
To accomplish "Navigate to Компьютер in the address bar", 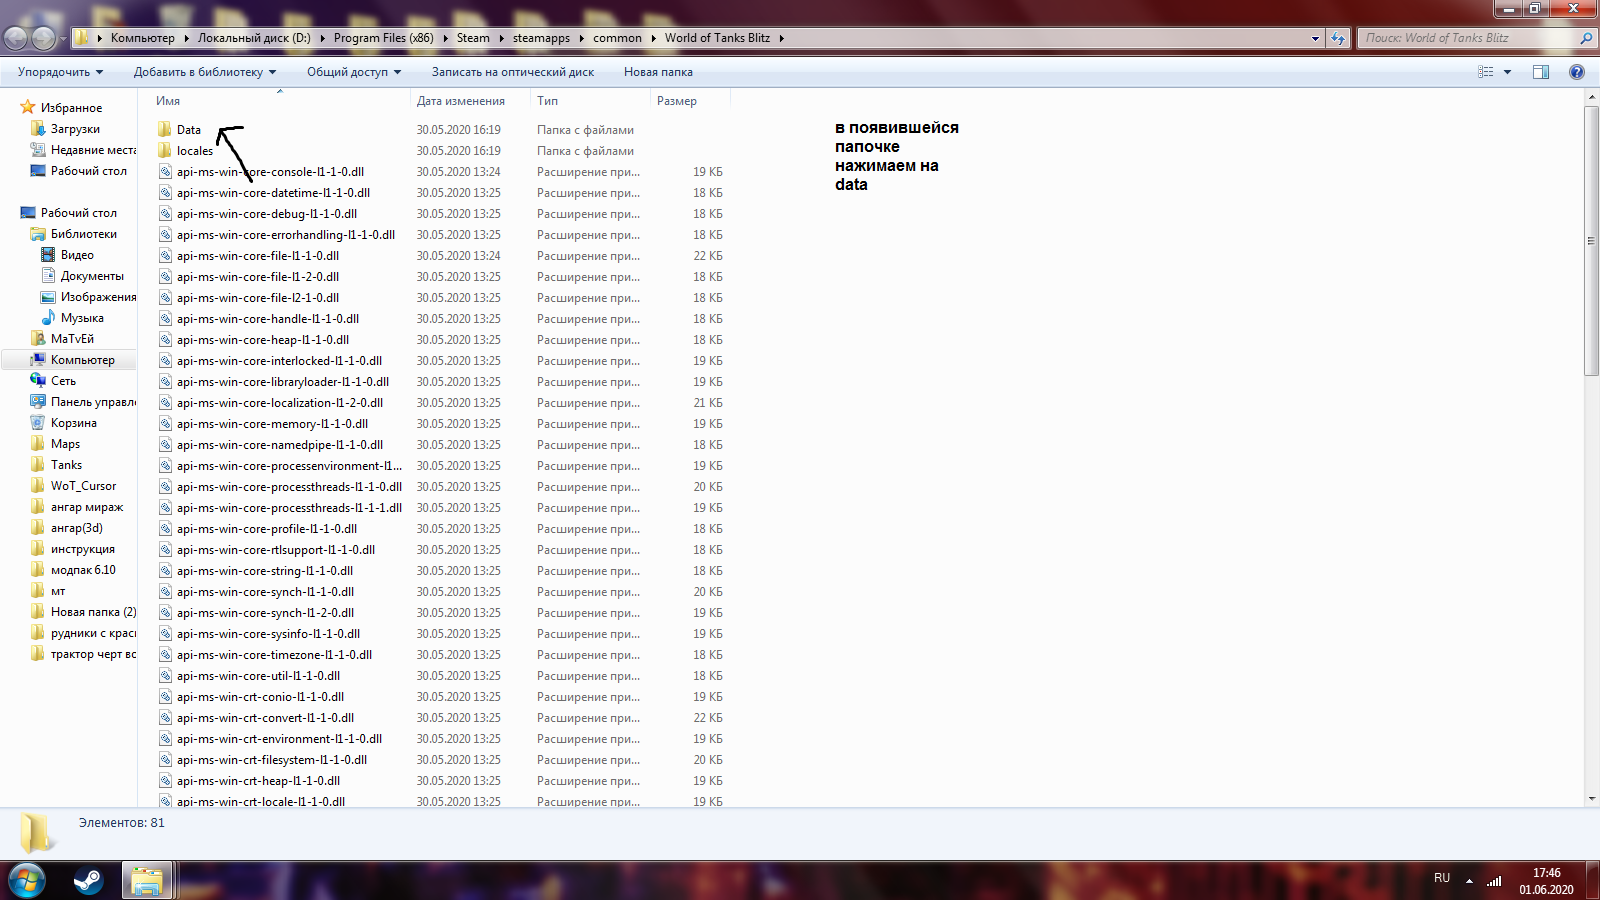I will pos(142,38).
